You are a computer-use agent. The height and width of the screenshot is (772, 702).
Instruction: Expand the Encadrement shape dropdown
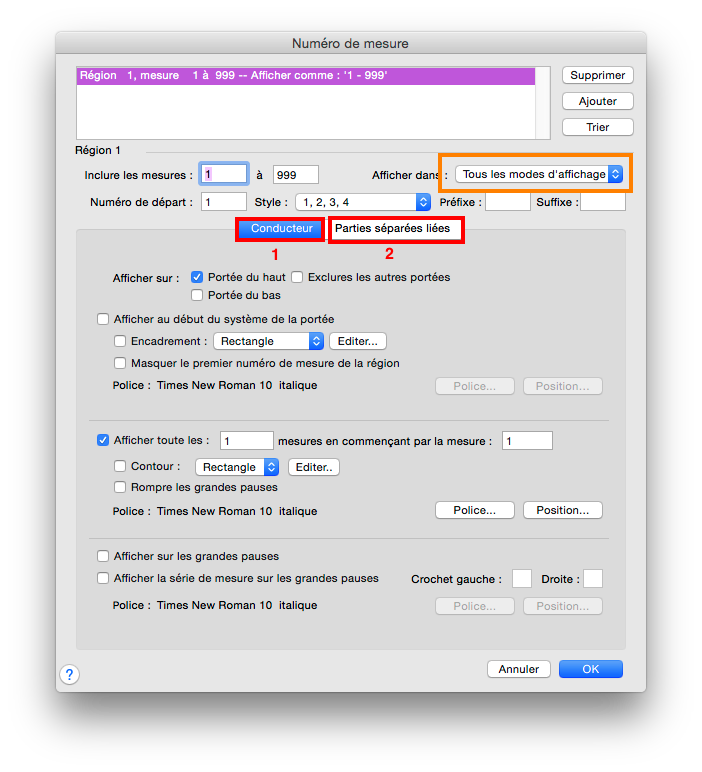coord(268,341)
